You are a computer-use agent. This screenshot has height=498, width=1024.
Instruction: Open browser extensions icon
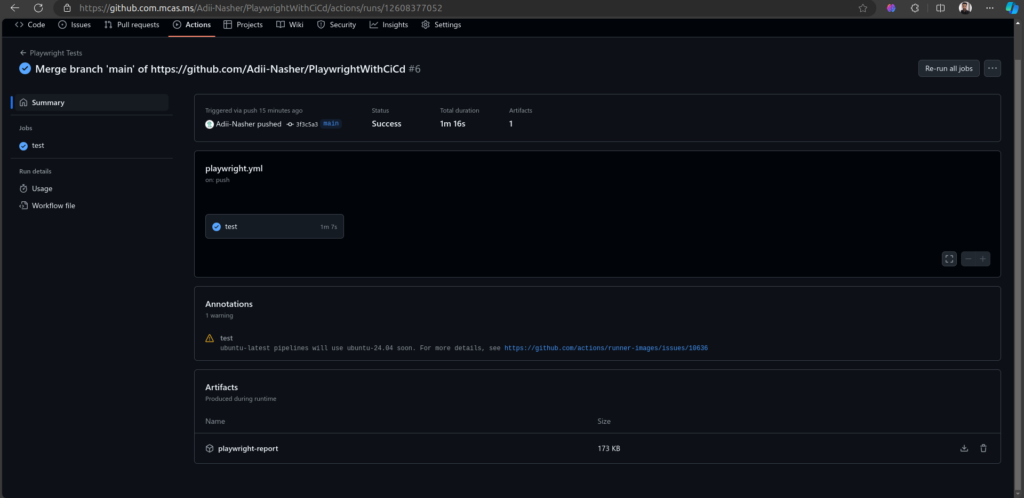coord(915,8)
